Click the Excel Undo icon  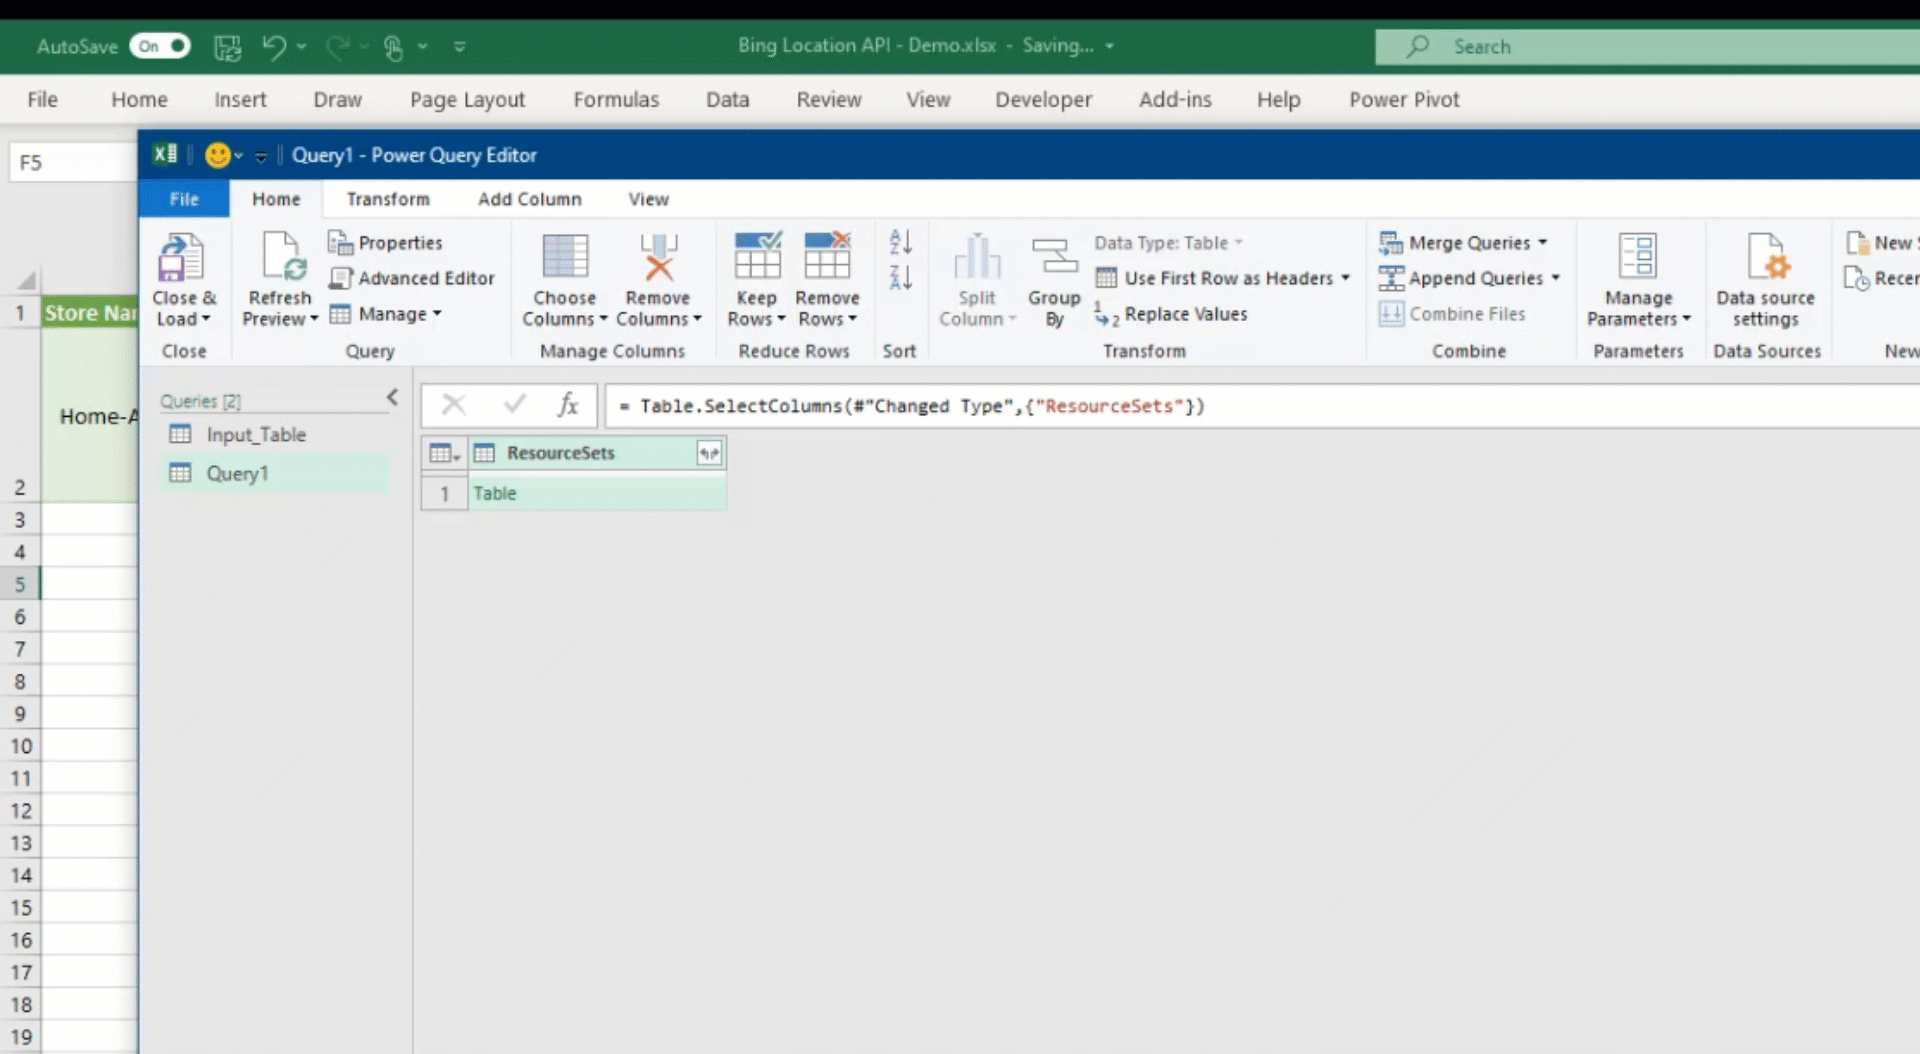(274, 46)
